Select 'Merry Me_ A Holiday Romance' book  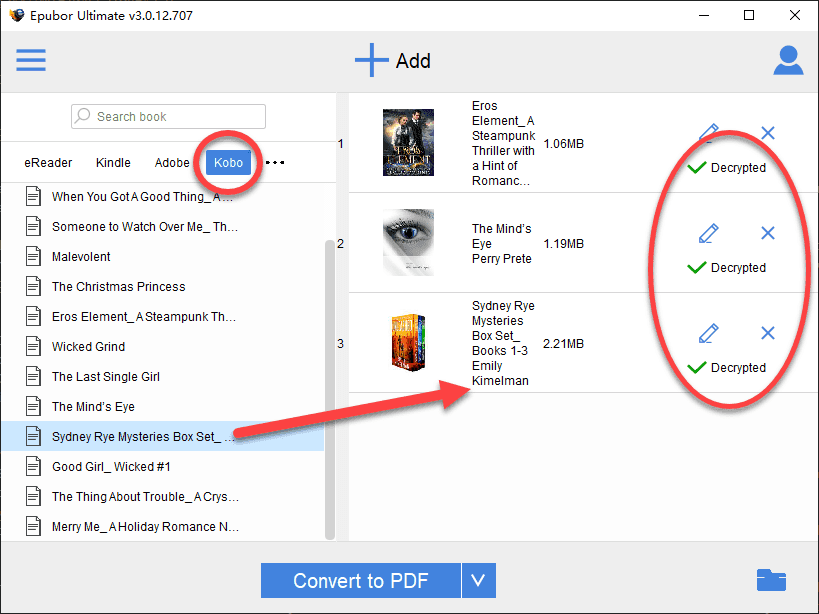163,526
